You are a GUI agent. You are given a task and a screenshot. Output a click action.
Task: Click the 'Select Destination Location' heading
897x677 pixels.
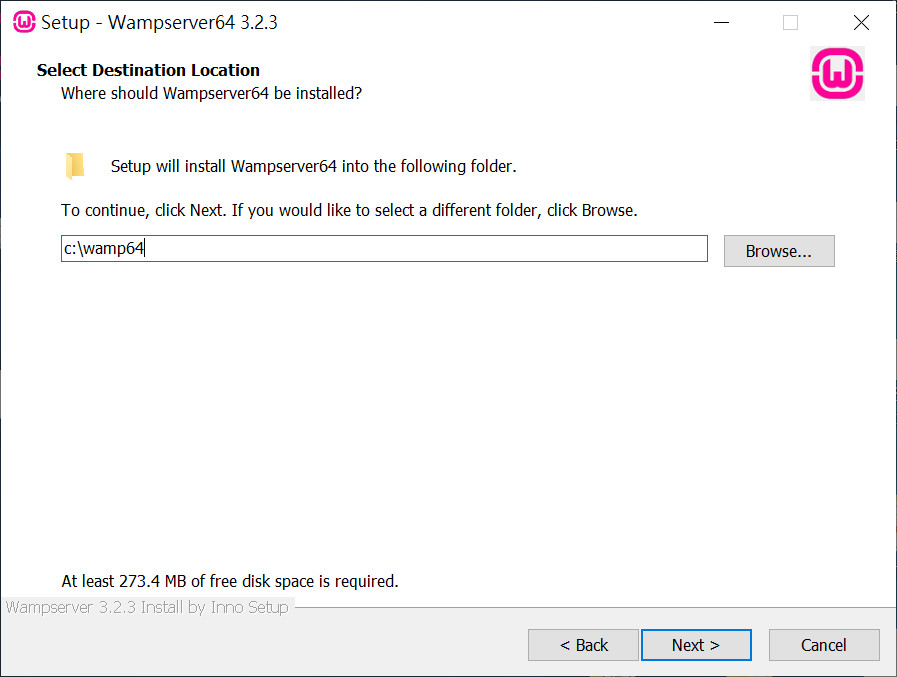(148, 70)
